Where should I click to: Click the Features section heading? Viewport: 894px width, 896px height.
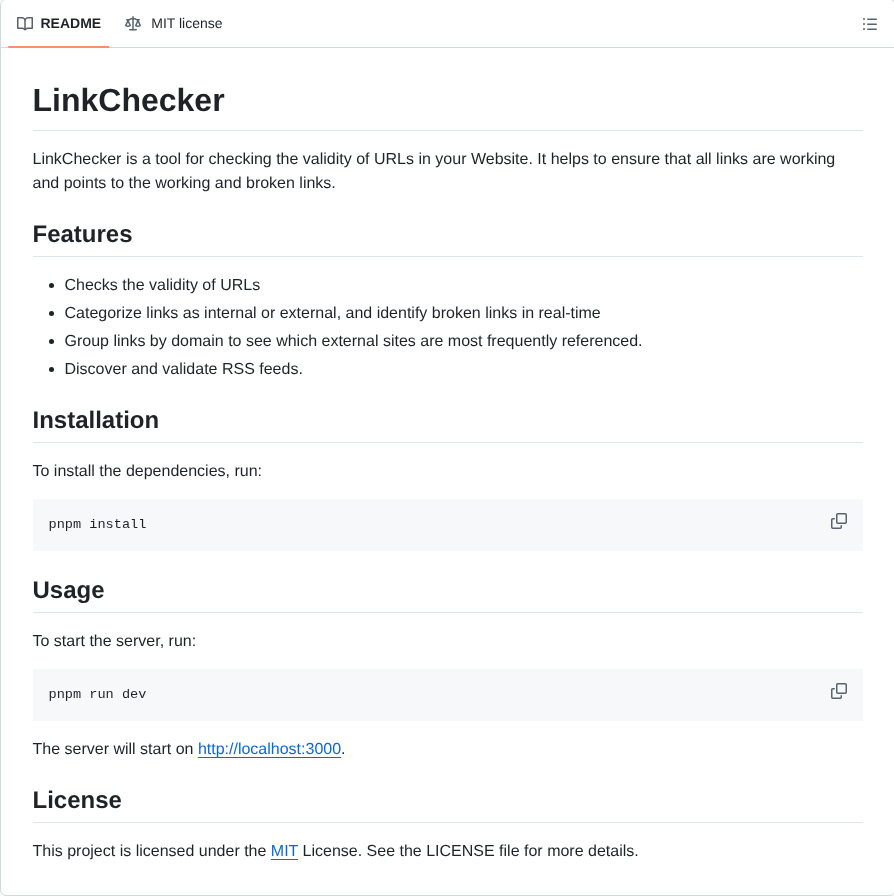point(82,234)
